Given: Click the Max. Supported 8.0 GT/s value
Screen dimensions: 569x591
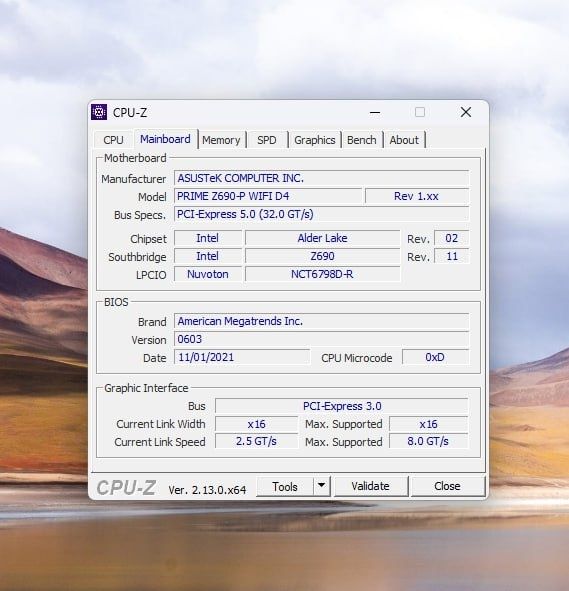Looking at the screenshot, I should click(x=428, y=441).
